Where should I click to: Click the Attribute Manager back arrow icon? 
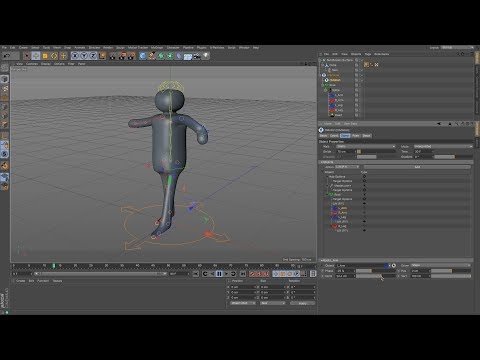pos(439,124)
